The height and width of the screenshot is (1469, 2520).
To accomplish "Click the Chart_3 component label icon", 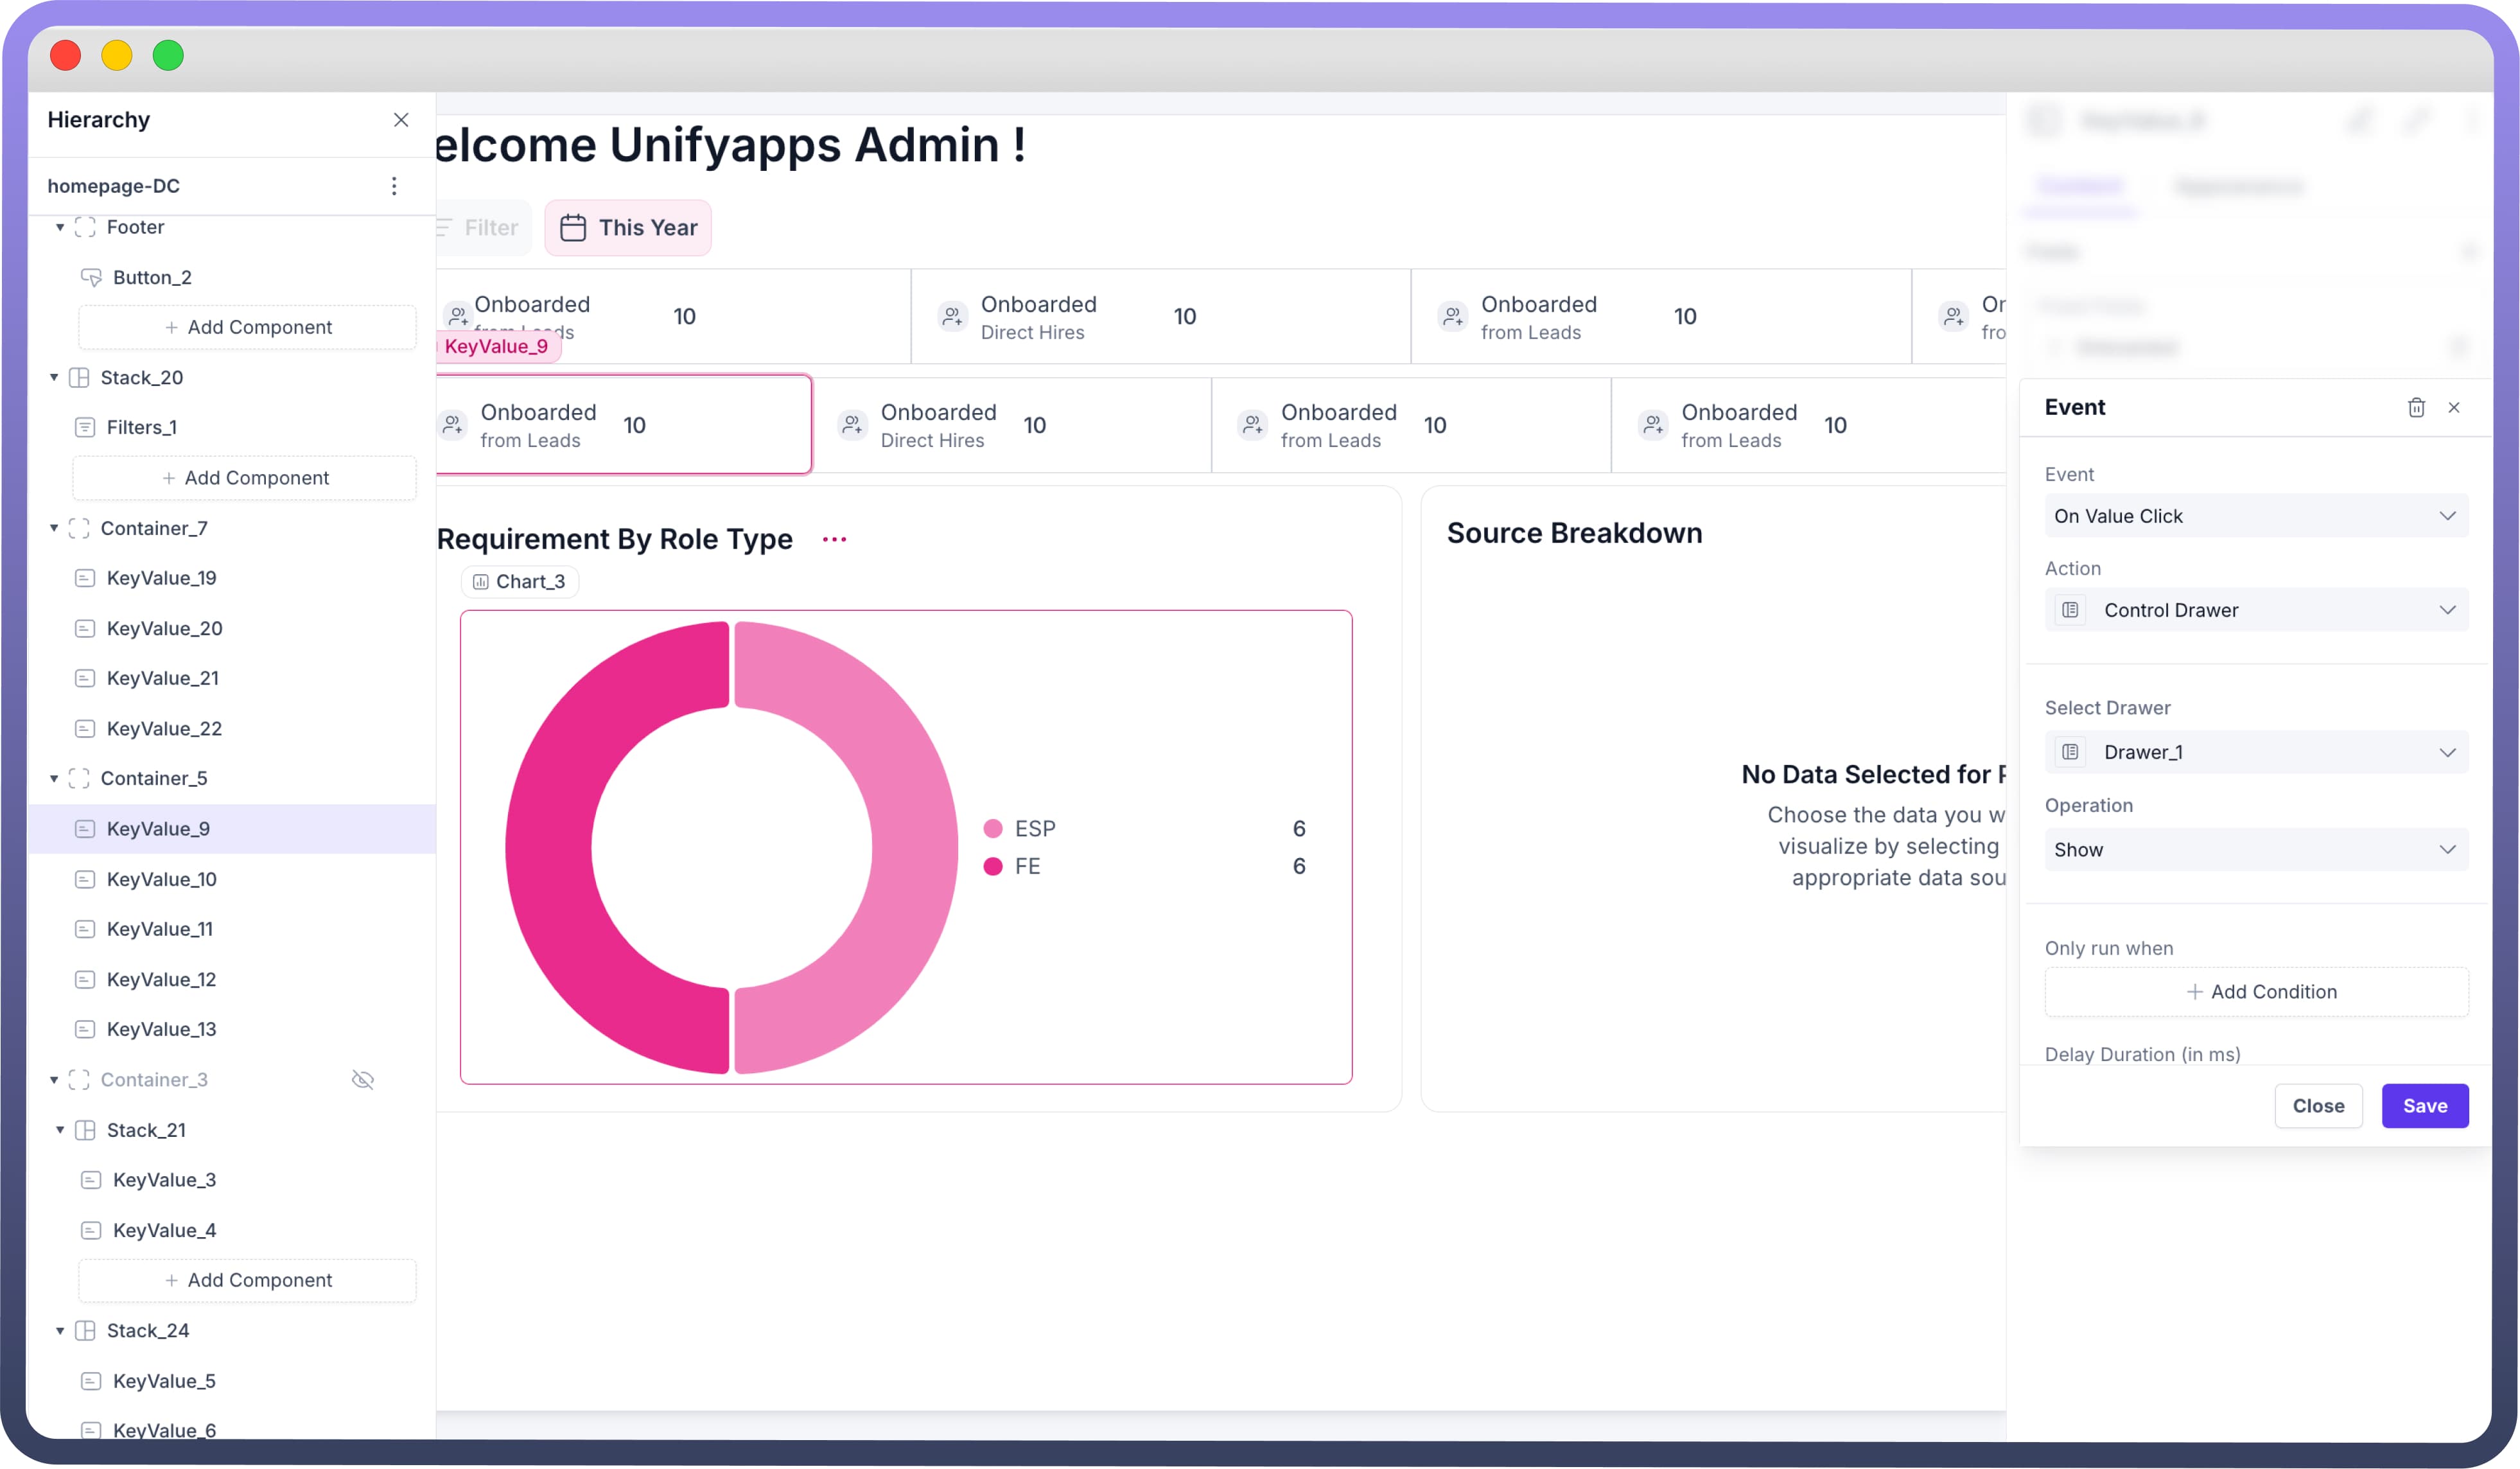I will tap(481, 582).
